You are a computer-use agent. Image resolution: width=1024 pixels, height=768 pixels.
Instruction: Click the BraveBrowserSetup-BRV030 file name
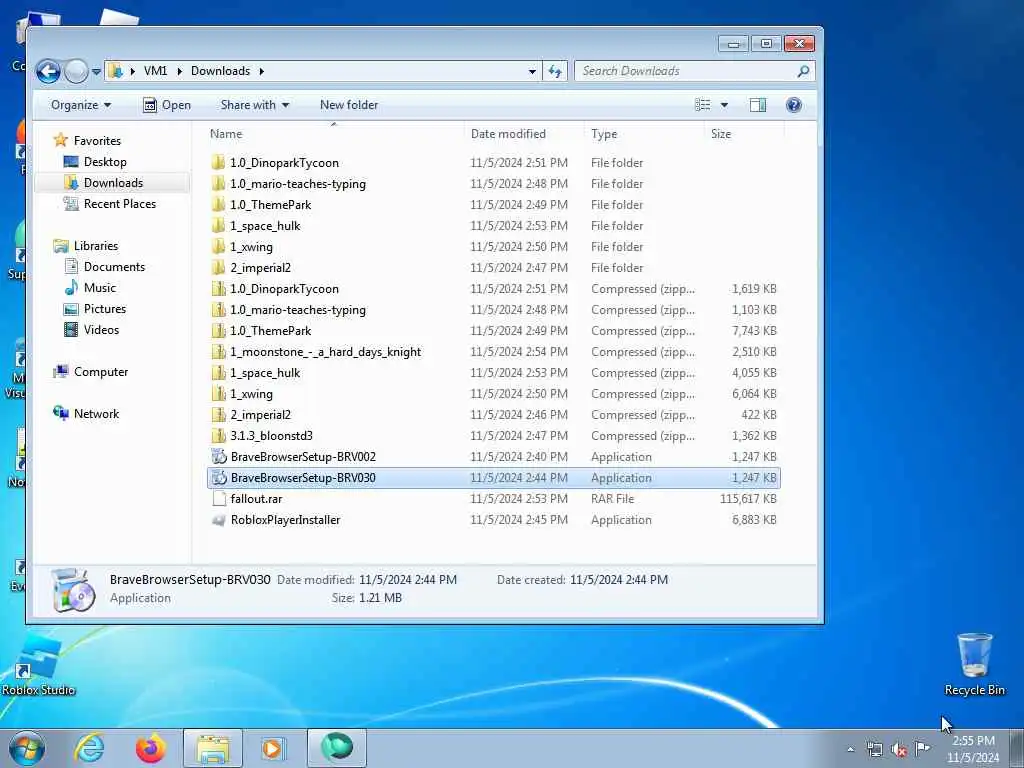click(x=303, y=477)
